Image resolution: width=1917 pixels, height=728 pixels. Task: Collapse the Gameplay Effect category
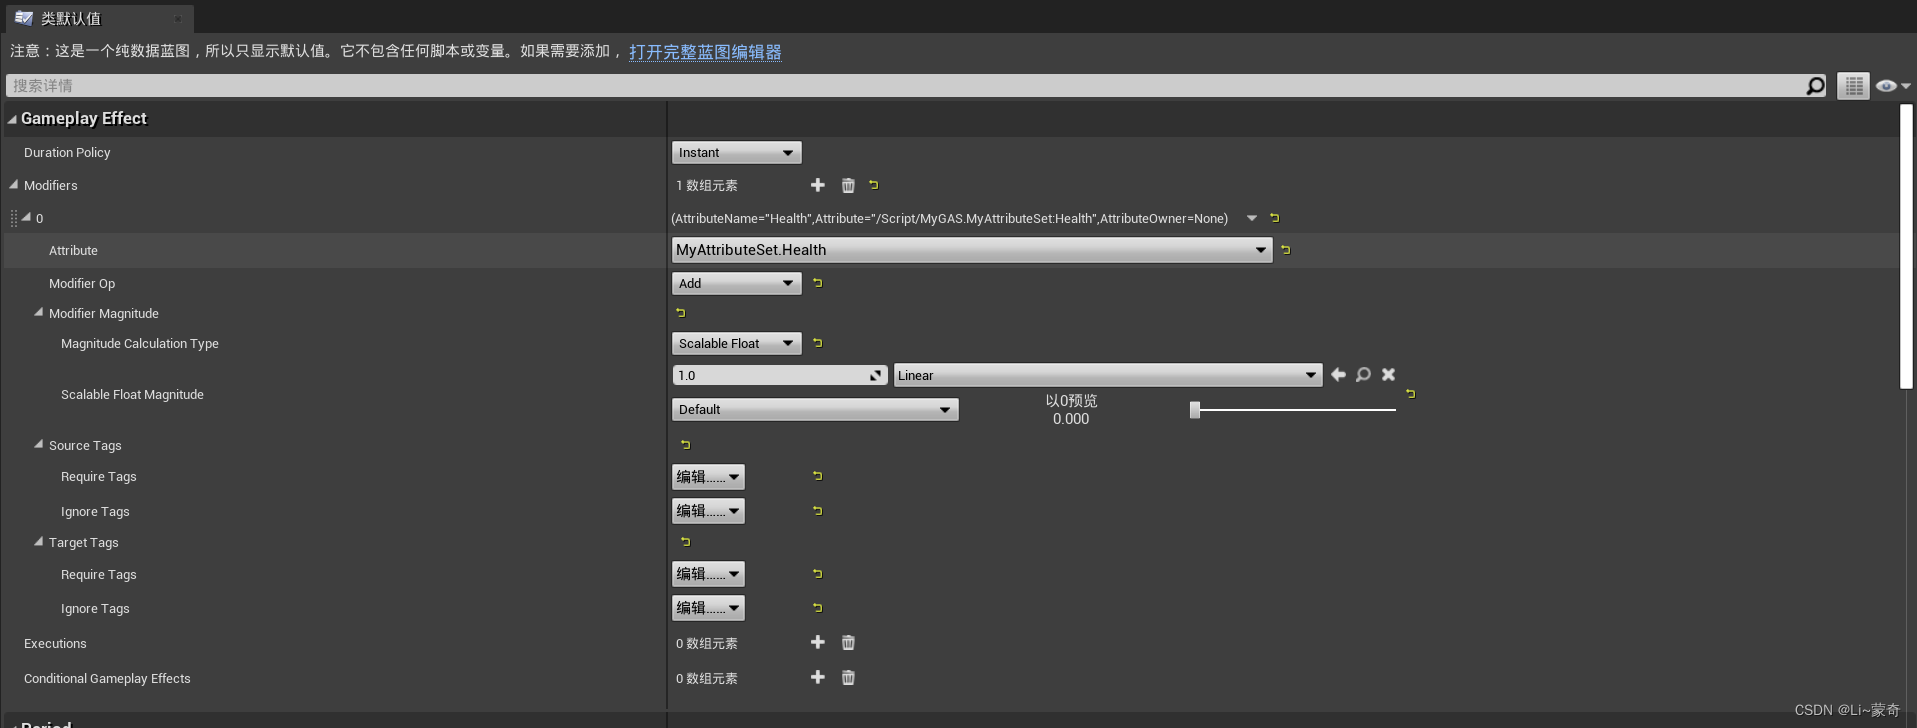pyautogui.click(x=12, y=119)
